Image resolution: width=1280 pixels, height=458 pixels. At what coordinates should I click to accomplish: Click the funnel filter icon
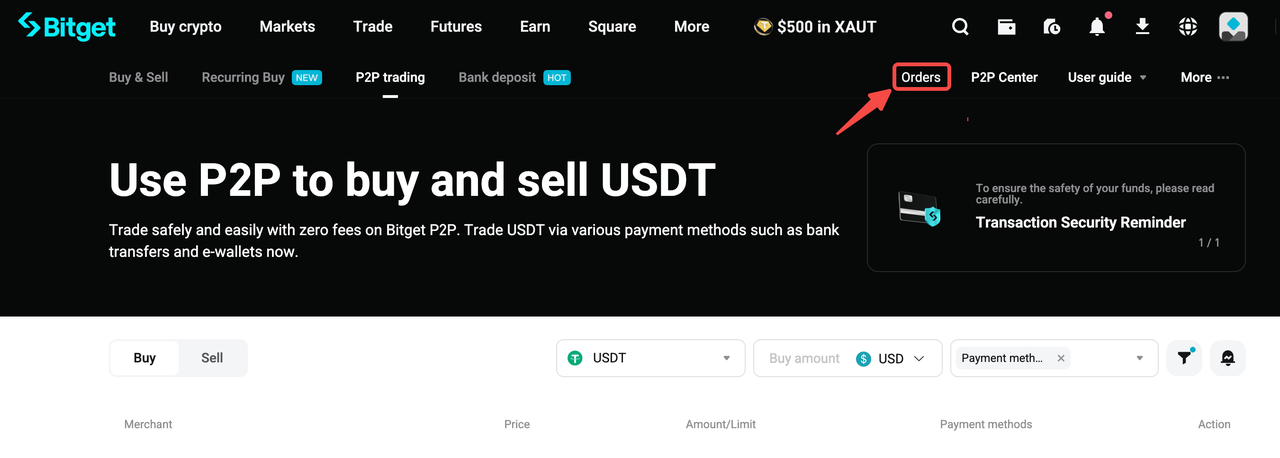(x=1184, y=358)
